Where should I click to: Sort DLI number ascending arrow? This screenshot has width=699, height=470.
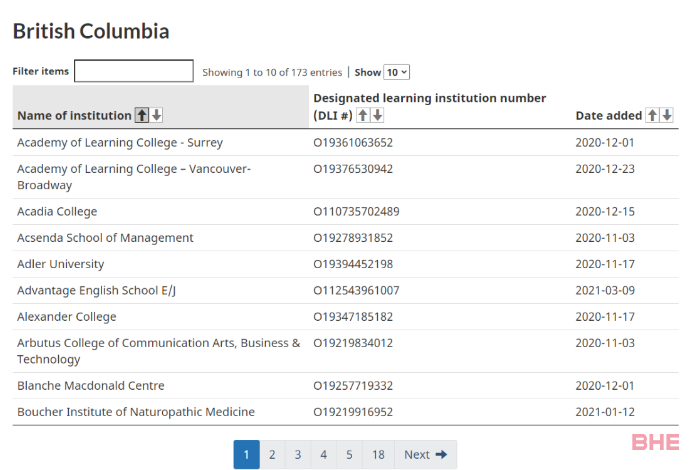click(x=363, y=115)
